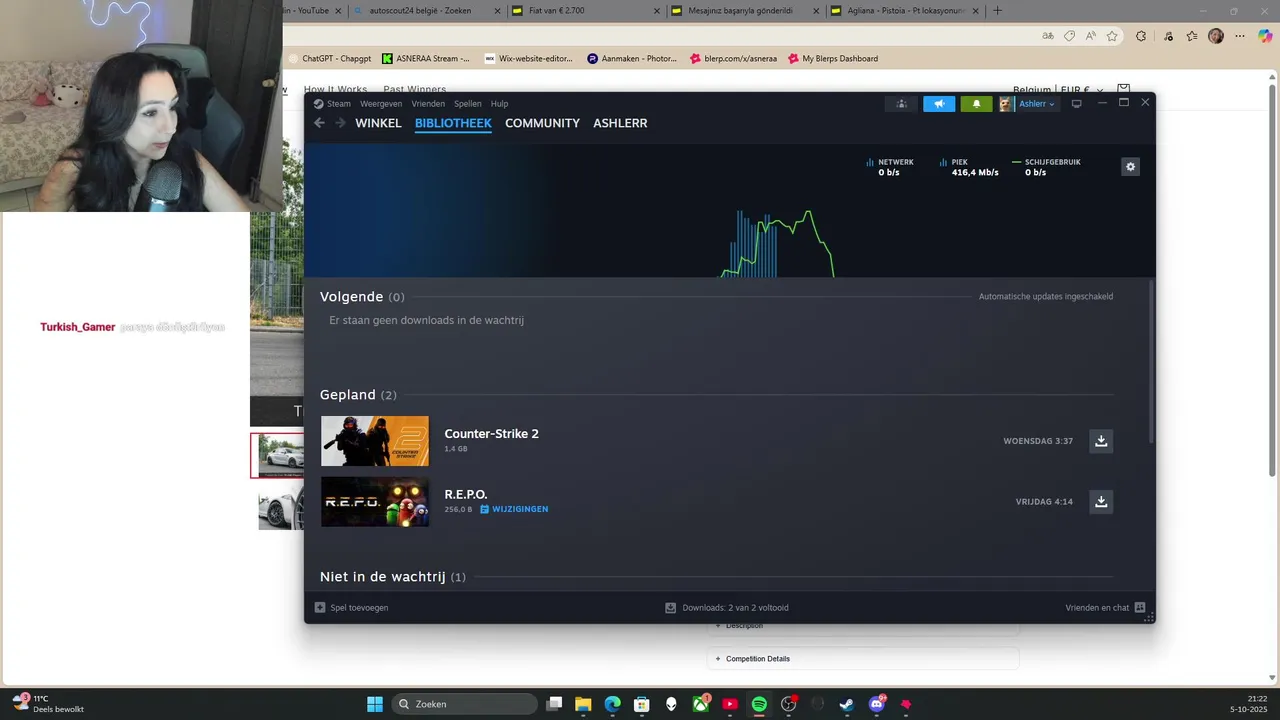The image size is (1280, 720).
Task: Add page to browser favorites star
Action: (x=1112, y=36)
